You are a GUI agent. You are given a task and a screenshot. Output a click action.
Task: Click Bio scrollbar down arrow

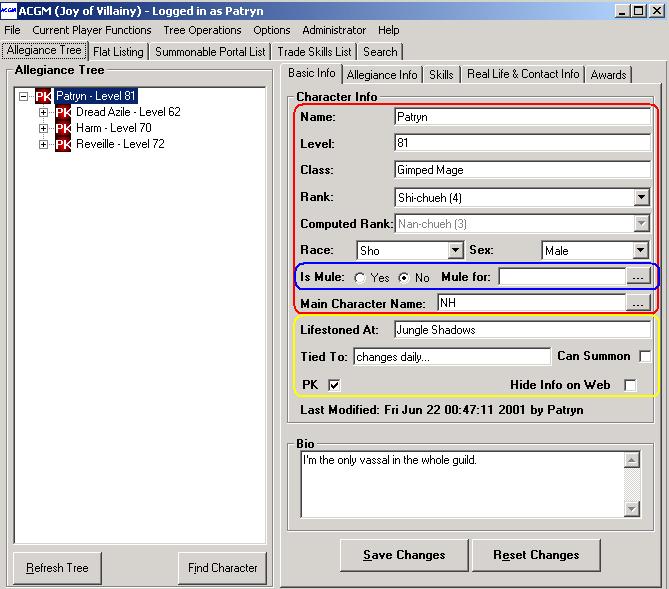pyautogui.click(x=631, y=509)
